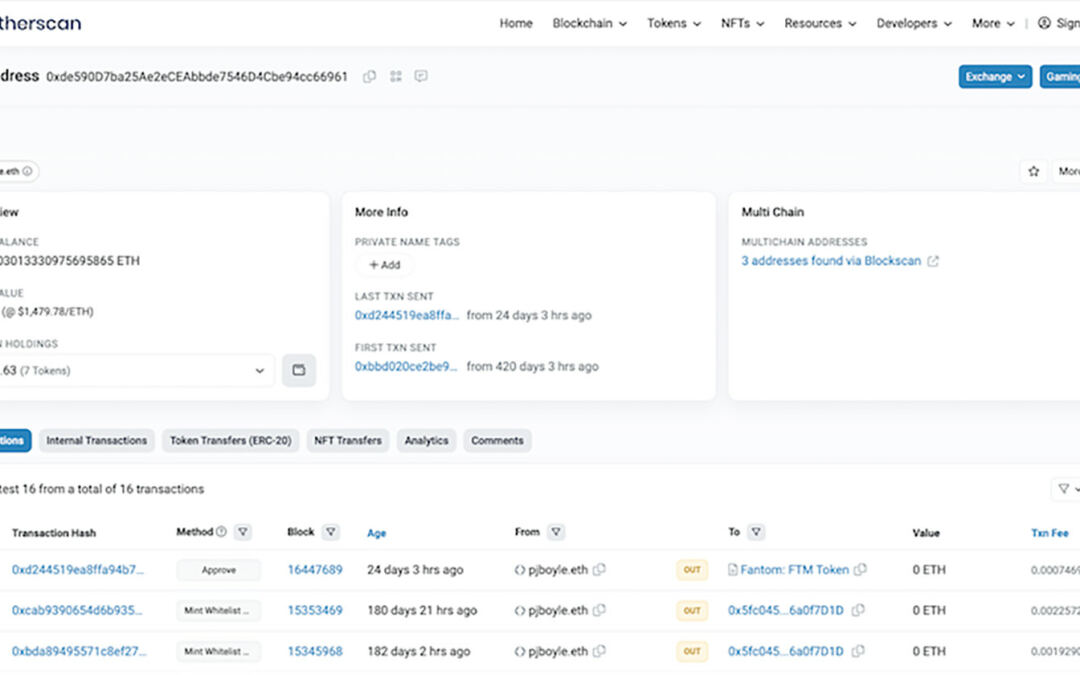This screenshot has height=675, width=1080.
Task: Open the QR code for this address
Action: coord(395,76)
